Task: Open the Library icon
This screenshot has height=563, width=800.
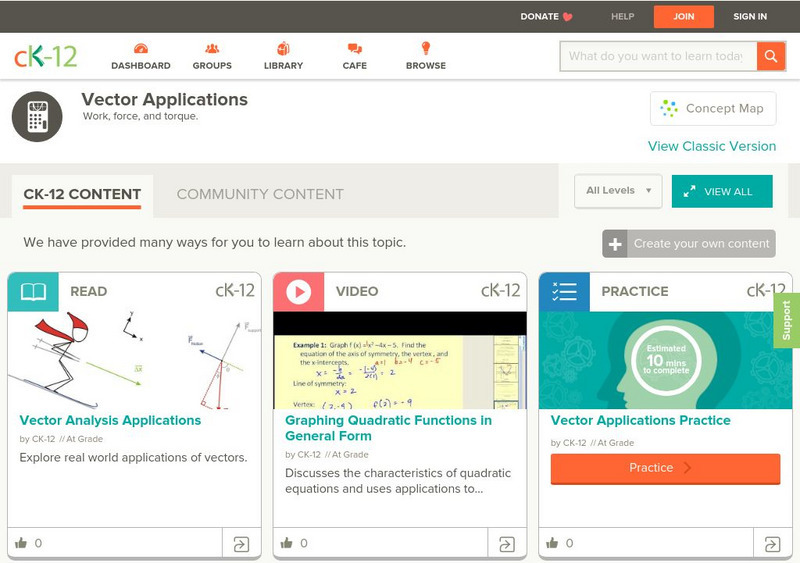Action: (283, 49)
